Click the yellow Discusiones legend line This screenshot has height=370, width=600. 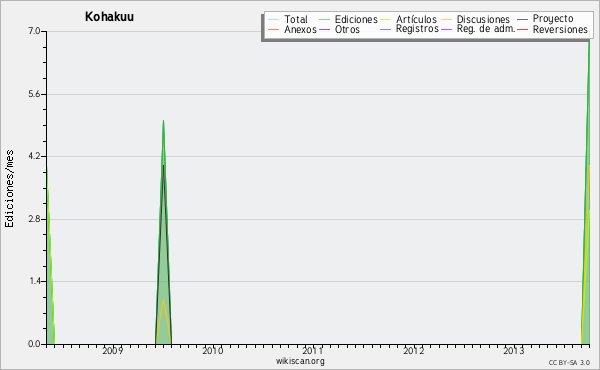pos(447,20)
